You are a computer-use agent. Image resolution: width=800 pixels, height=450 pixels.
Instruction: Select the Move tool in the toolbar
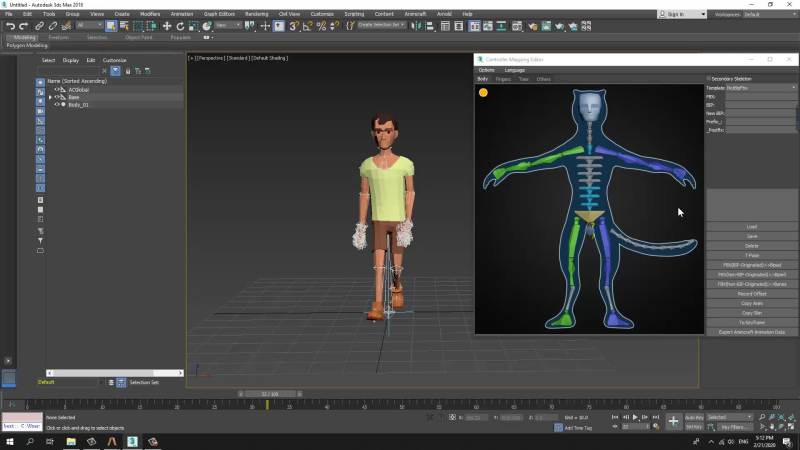(166, 26)
